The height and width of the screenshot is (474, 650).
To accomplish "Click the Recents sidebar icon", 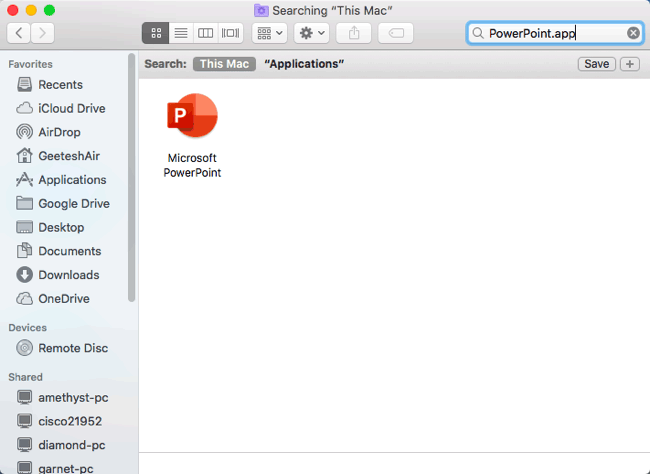I will coord(24,85).
